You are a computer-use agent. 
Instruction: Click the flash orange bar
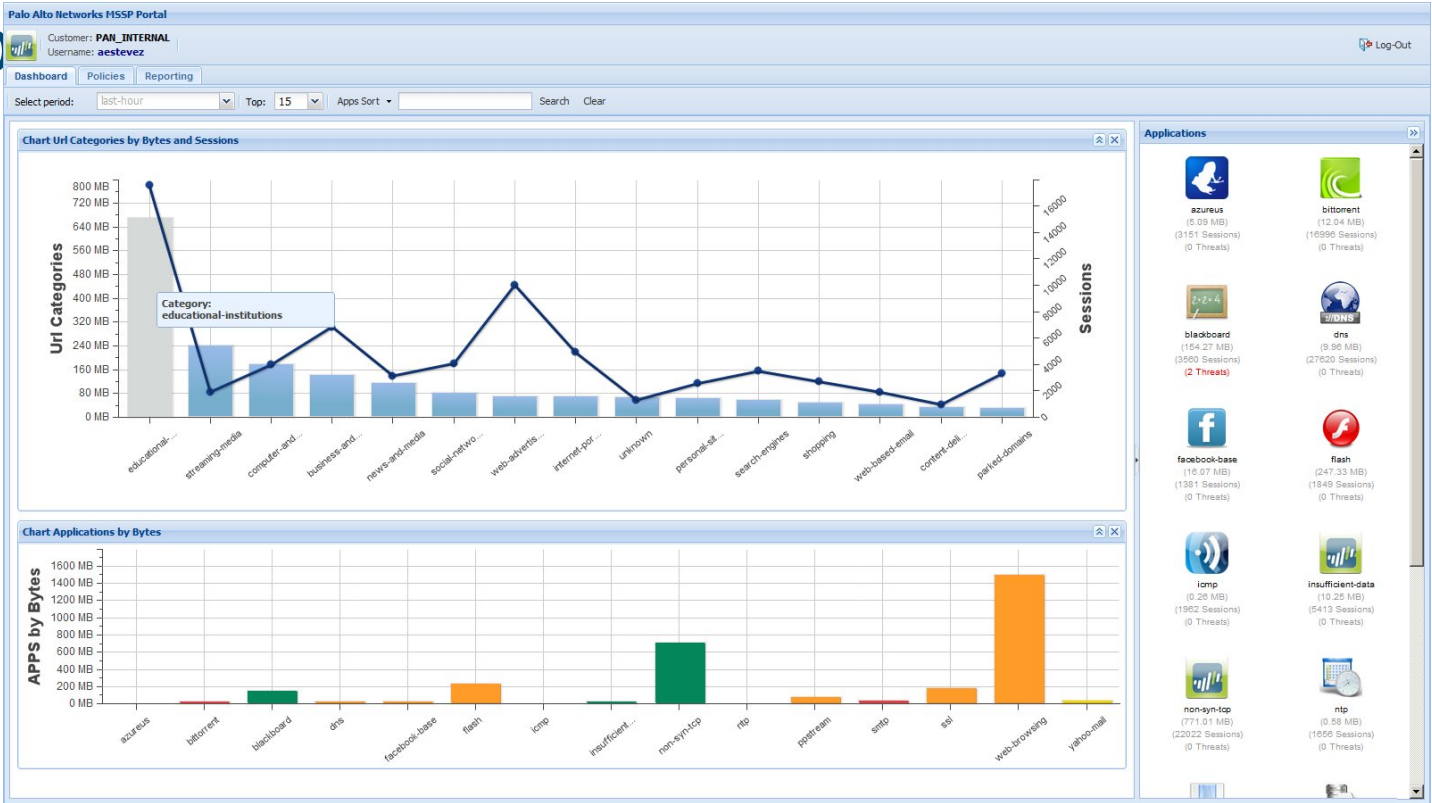point(476,693)
